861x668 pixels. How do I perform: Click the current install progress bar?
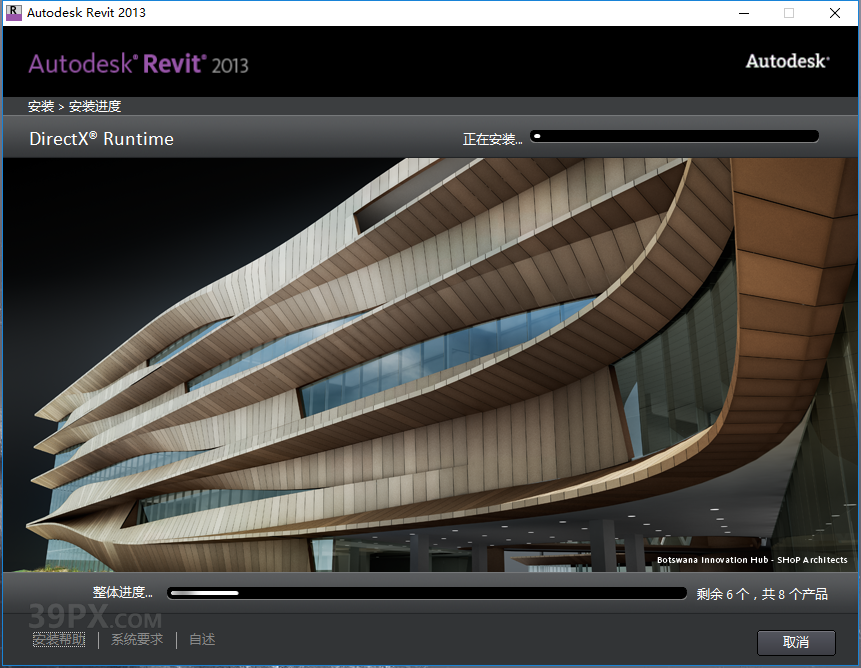point(674,136)
